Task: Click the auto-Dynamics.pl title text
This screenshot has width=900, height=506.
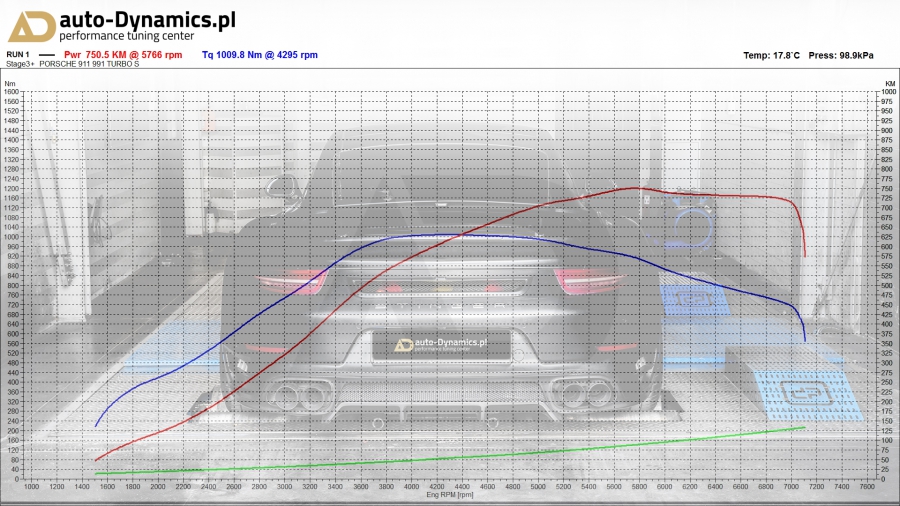Action: click(148, 19)
